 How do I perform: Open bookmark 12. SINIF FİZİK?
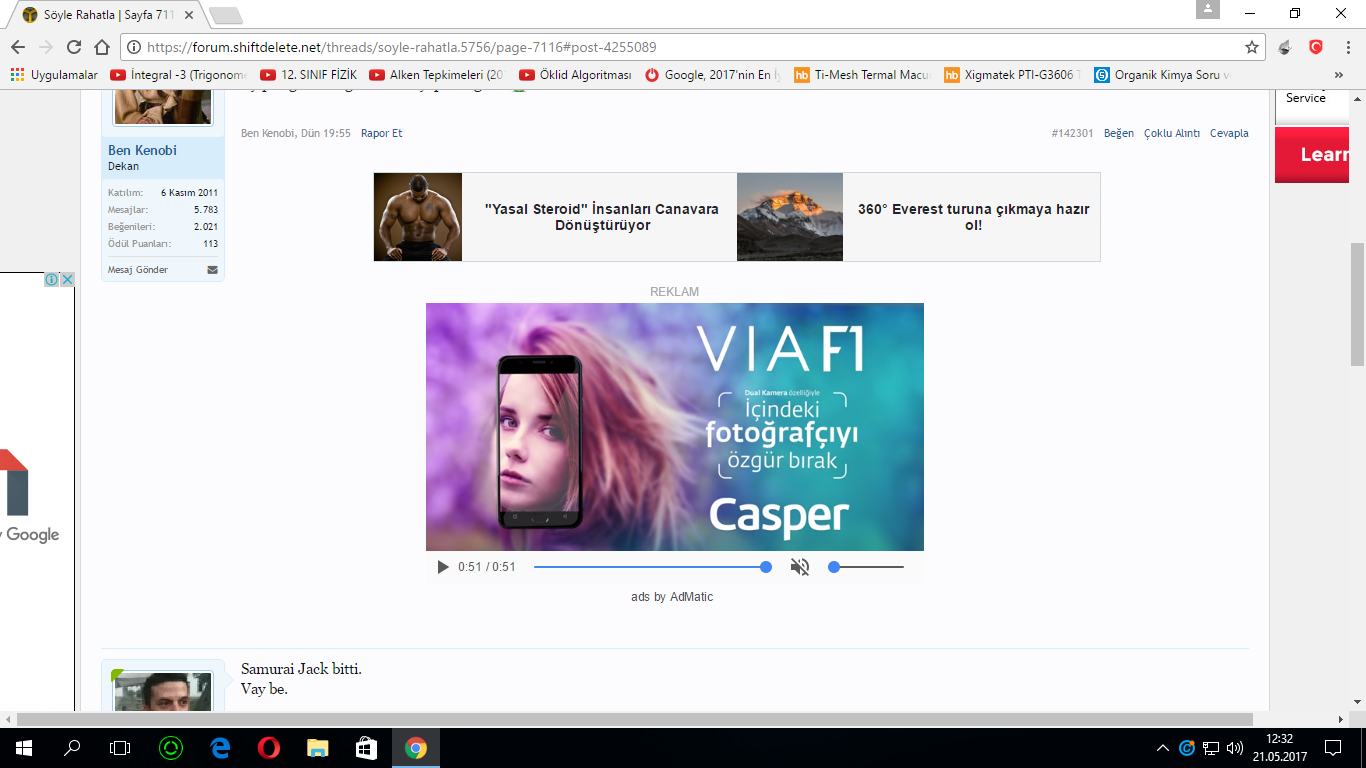click(x=309, y=75)
